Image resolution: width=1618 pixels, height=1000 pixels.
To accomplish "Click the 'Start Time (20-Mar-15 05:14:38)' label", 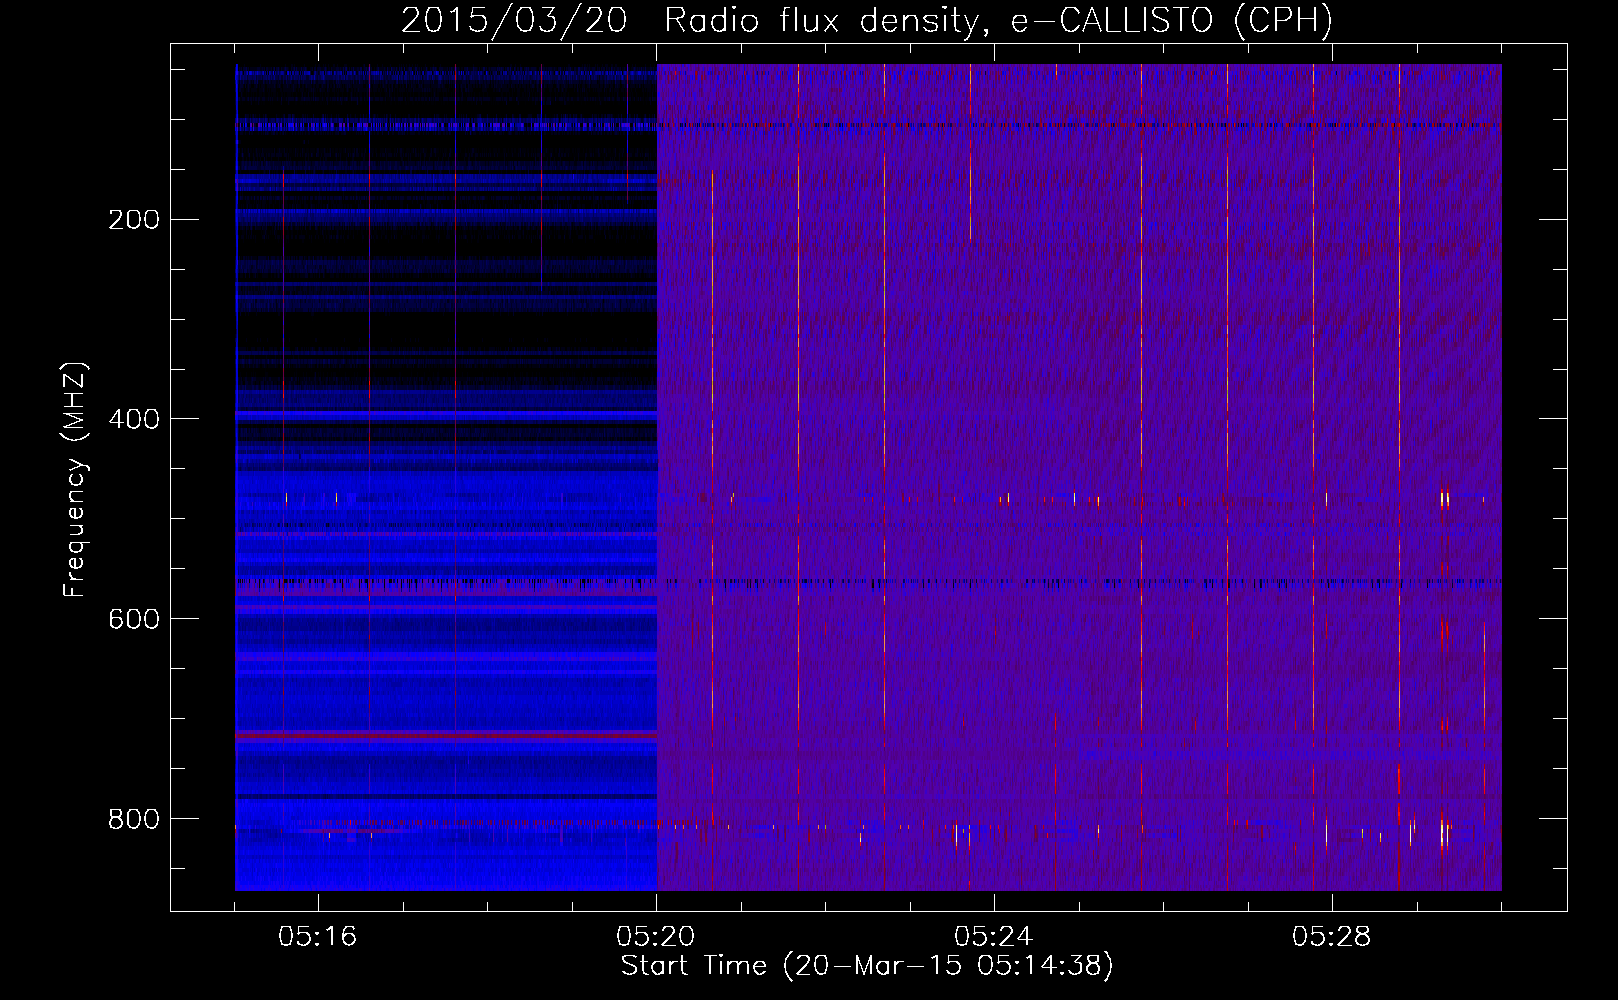I will click(x=867, y=966).
